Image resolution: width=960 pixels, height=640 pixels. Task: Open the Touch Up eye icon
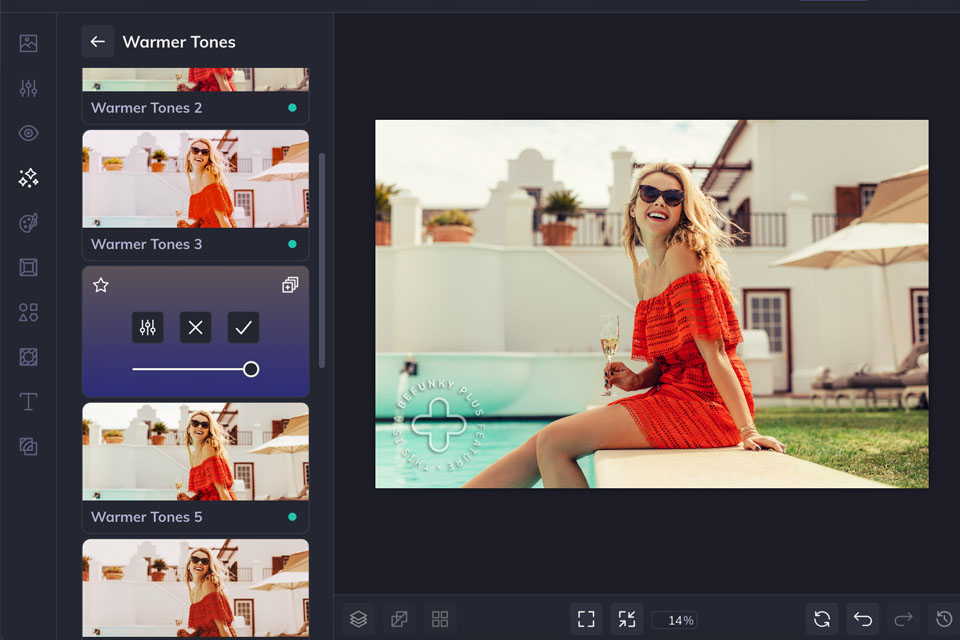point(28,133)
